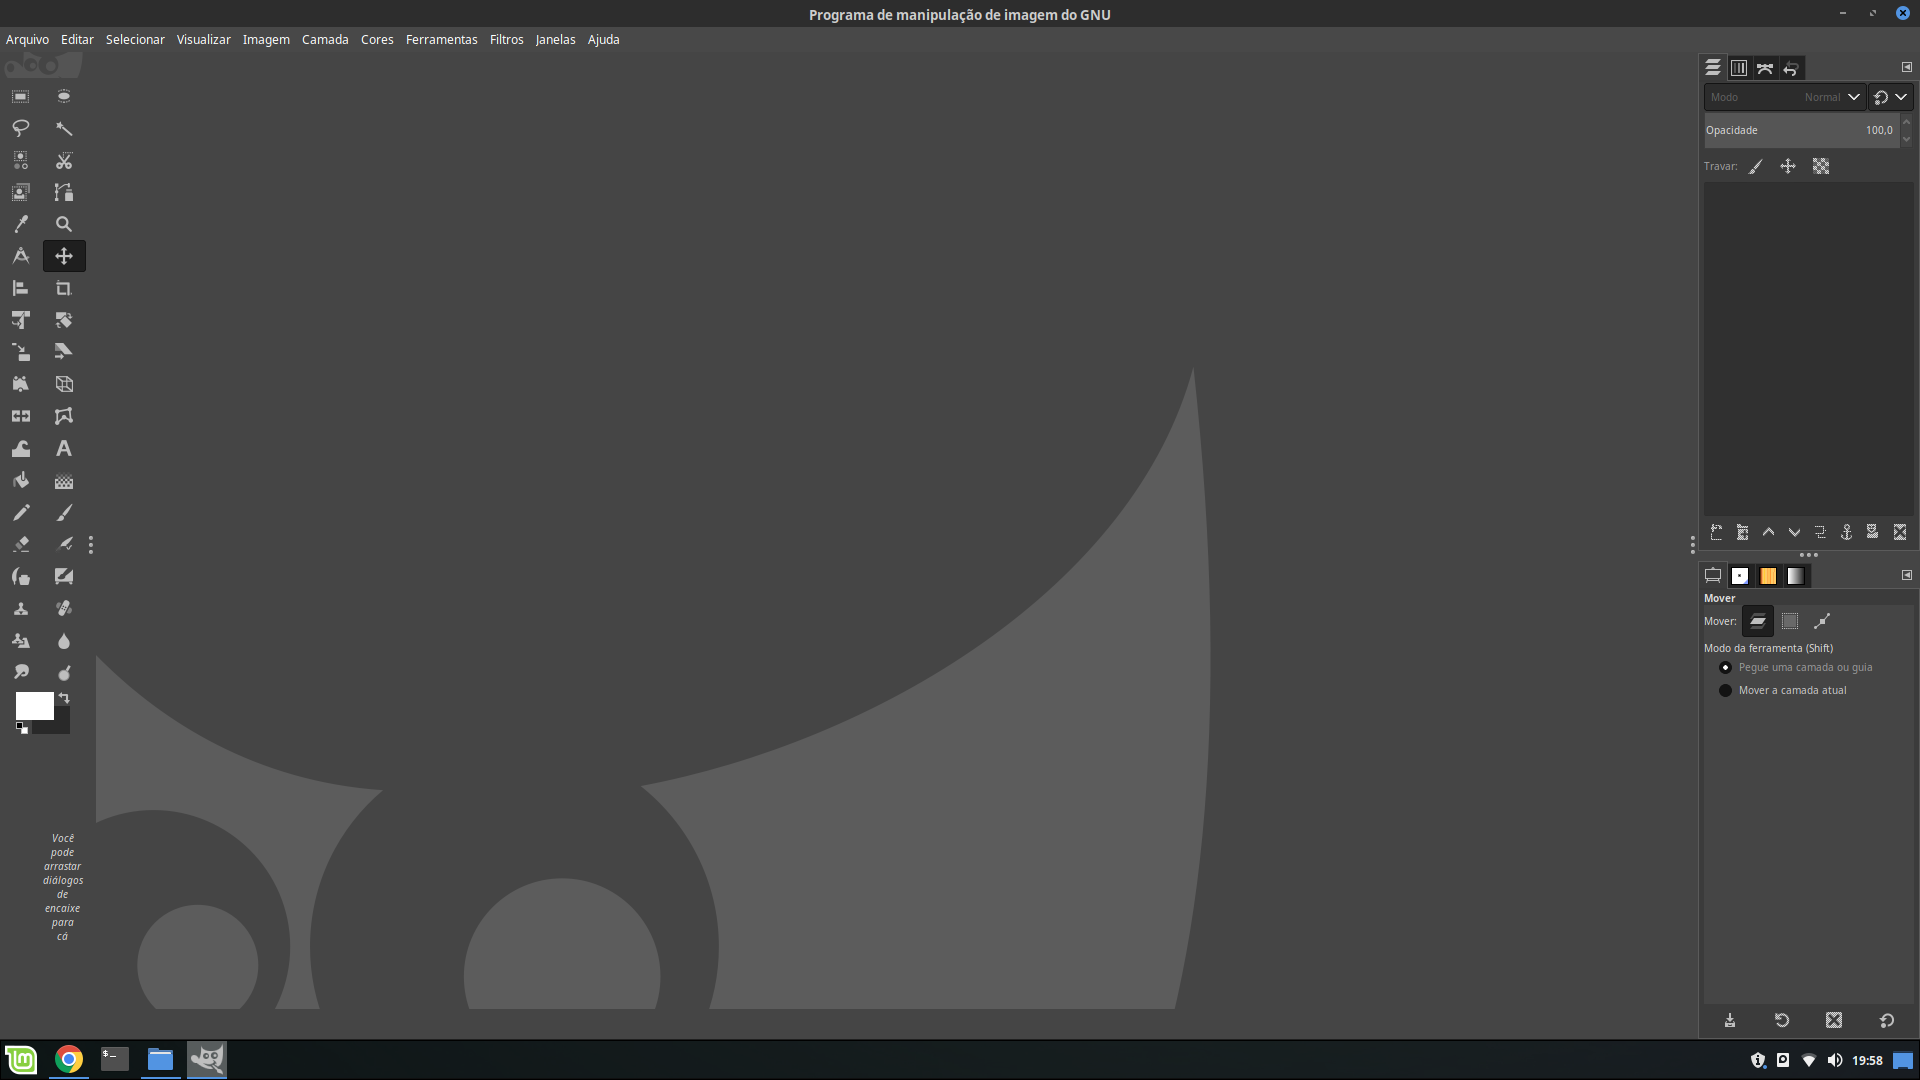
Task: Set Mover target to path
Action: (x=1822, y=621)
